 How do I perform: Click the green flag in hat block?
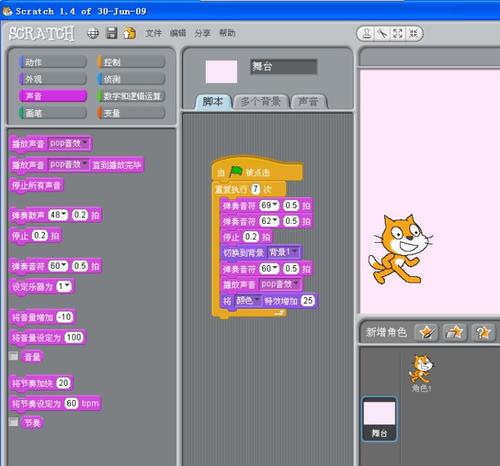tap(236, 171)
